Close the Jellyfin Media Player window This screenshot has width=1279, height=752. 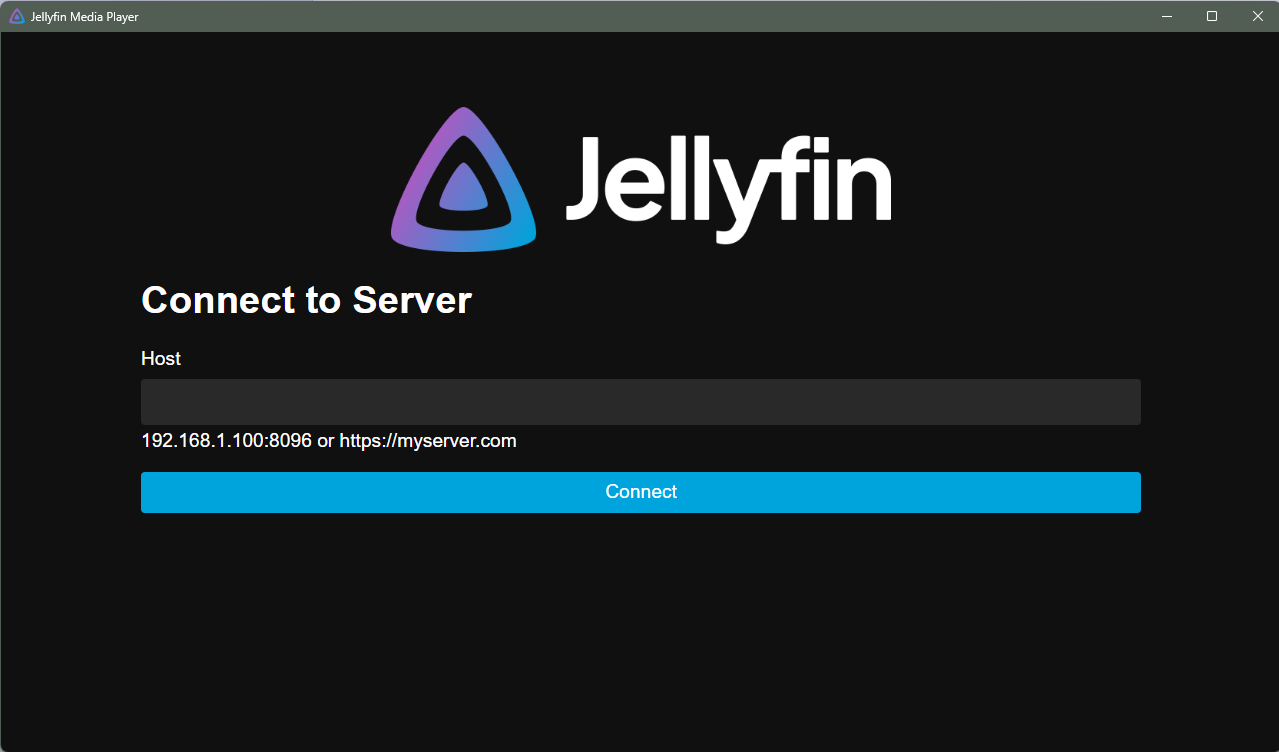point(1257,16)
